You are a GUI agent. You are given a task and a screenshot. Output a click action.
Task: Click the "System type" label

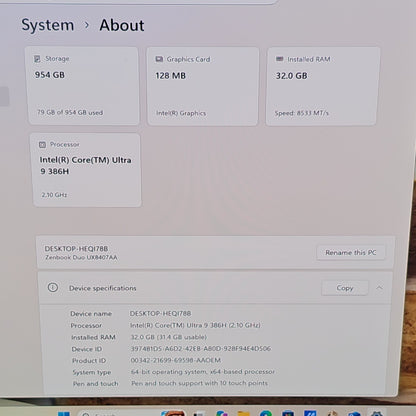coord(92,373)
